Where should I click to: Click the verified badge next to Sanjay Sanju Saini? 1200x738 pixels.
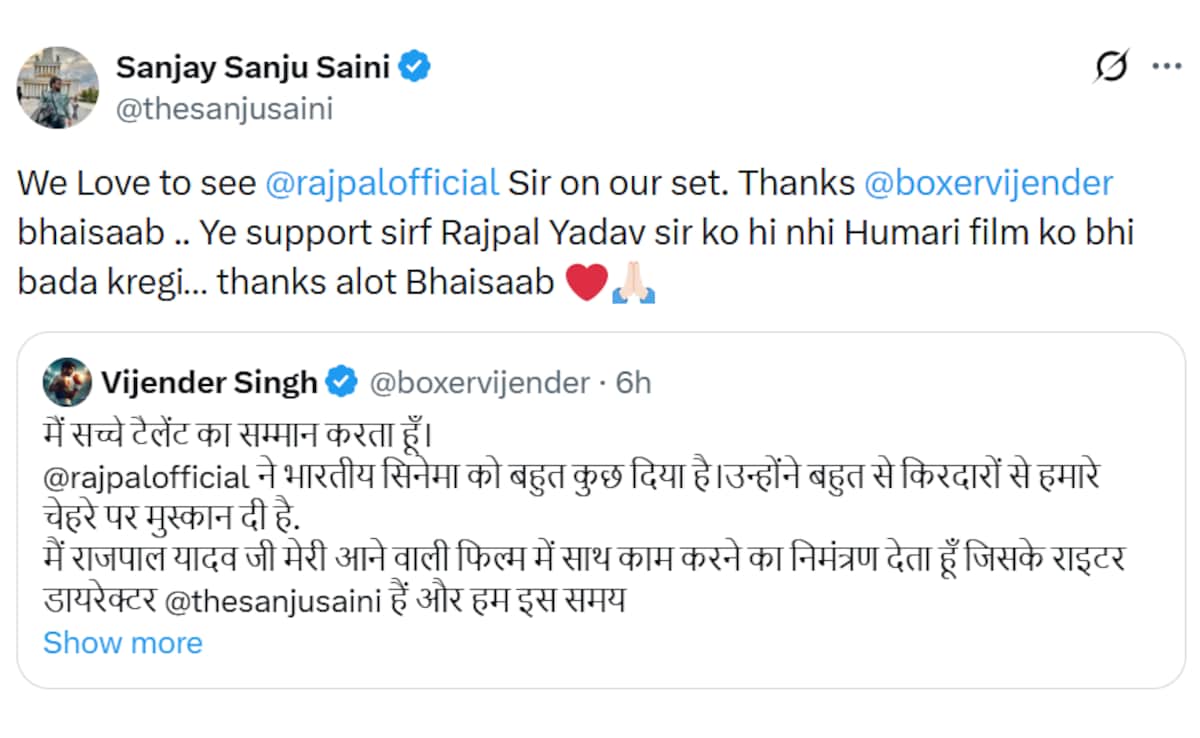[415, 68]
